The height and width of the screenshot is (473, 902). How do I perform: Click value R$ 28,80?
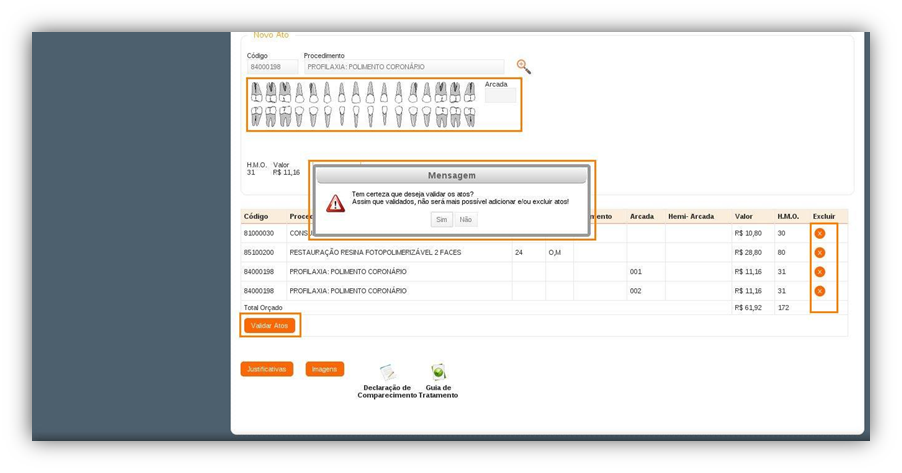pos(748,253)
